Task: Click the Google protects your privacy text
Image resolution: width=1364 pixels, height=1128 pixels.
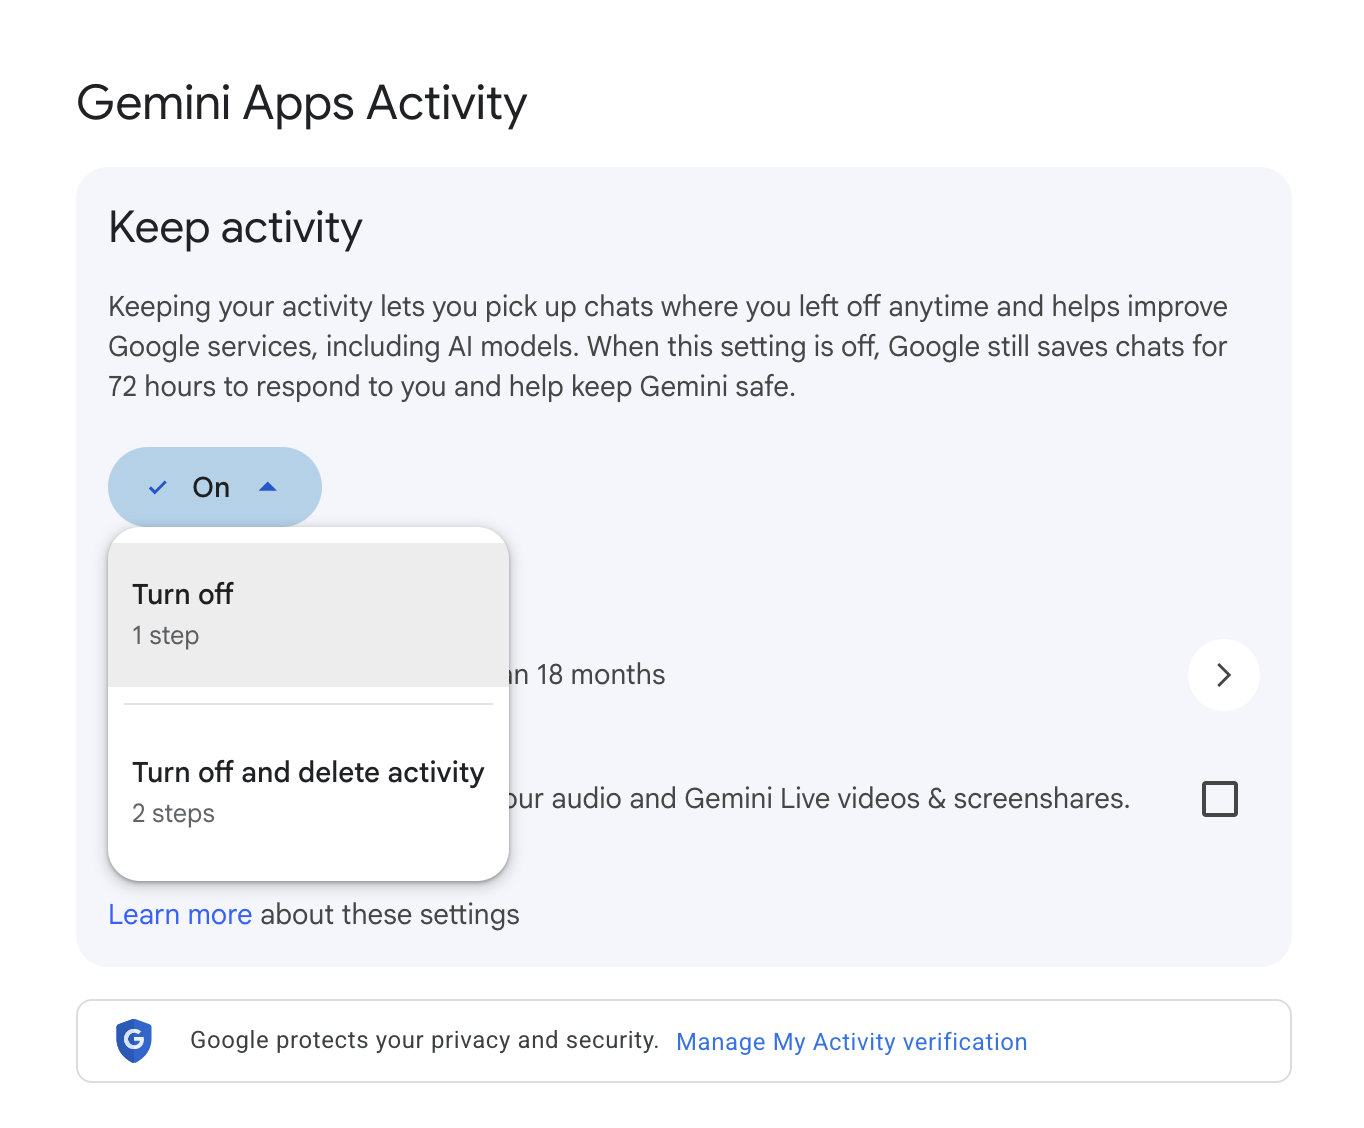Action: tap(424, 1040)
